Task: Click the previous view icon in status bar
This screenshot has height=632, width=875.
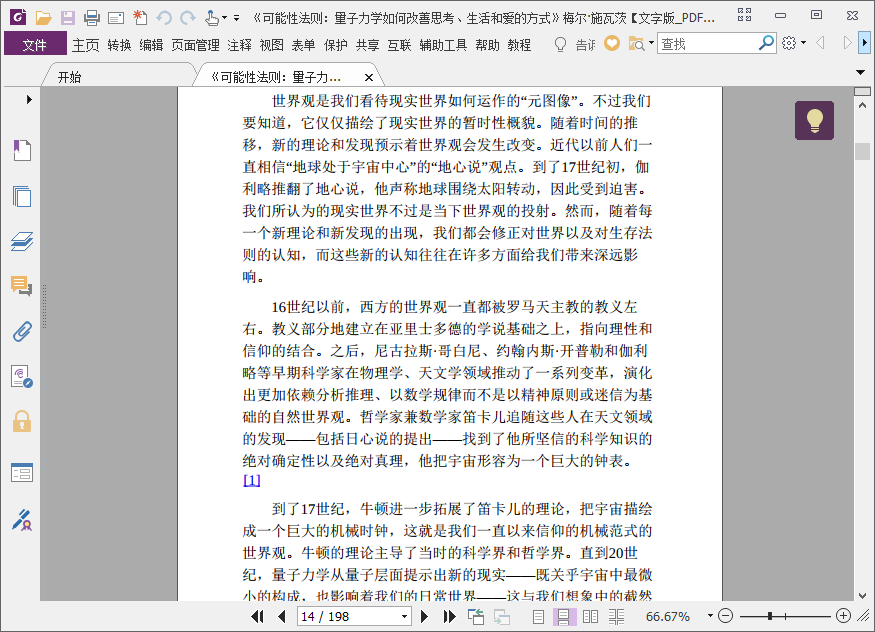Action: [476, 616]
